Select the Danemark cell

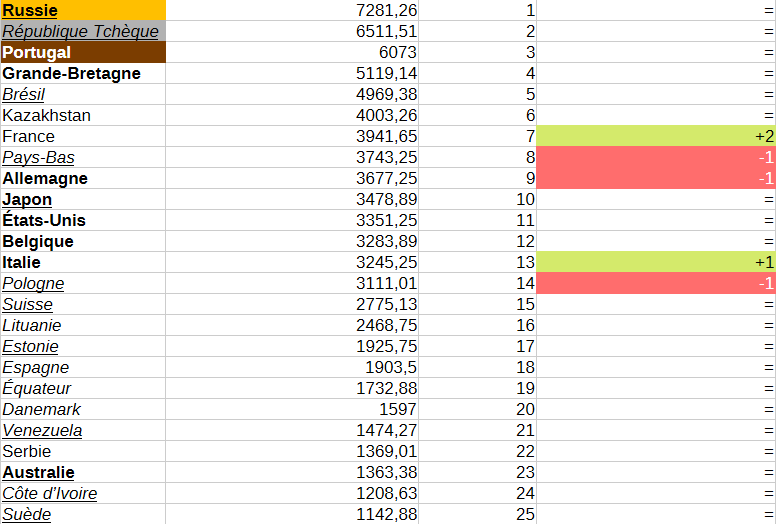tap(83, 409)
